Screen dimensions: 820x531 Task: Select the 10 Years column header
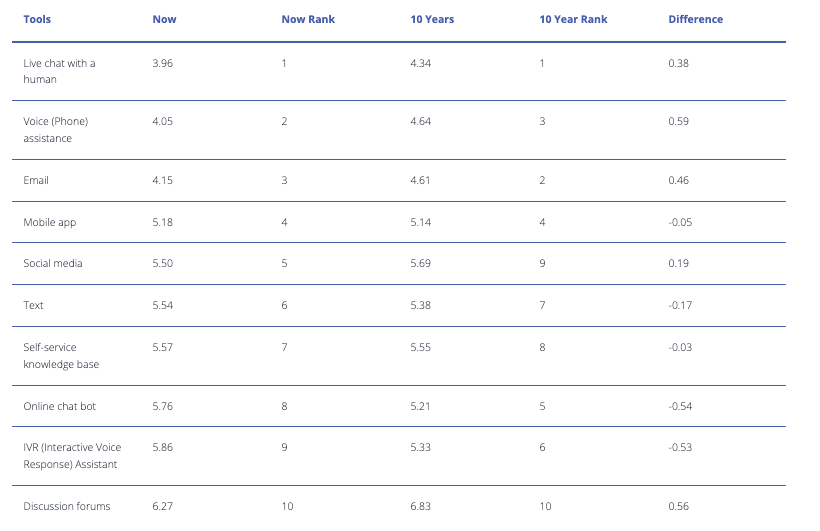click(x=432, y=19)
